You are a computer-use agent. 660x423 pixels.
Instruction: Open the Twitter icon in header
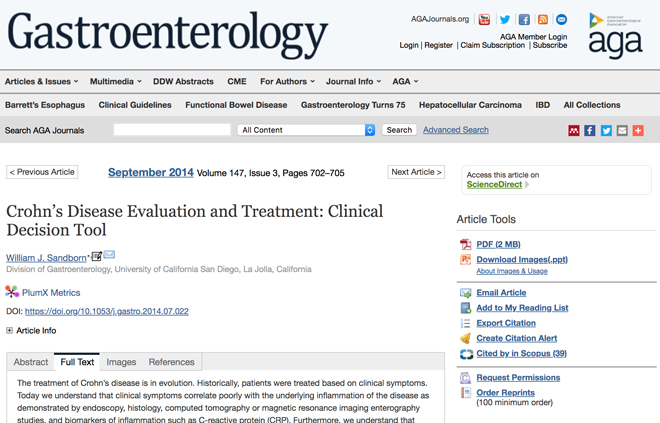(505, 19)
